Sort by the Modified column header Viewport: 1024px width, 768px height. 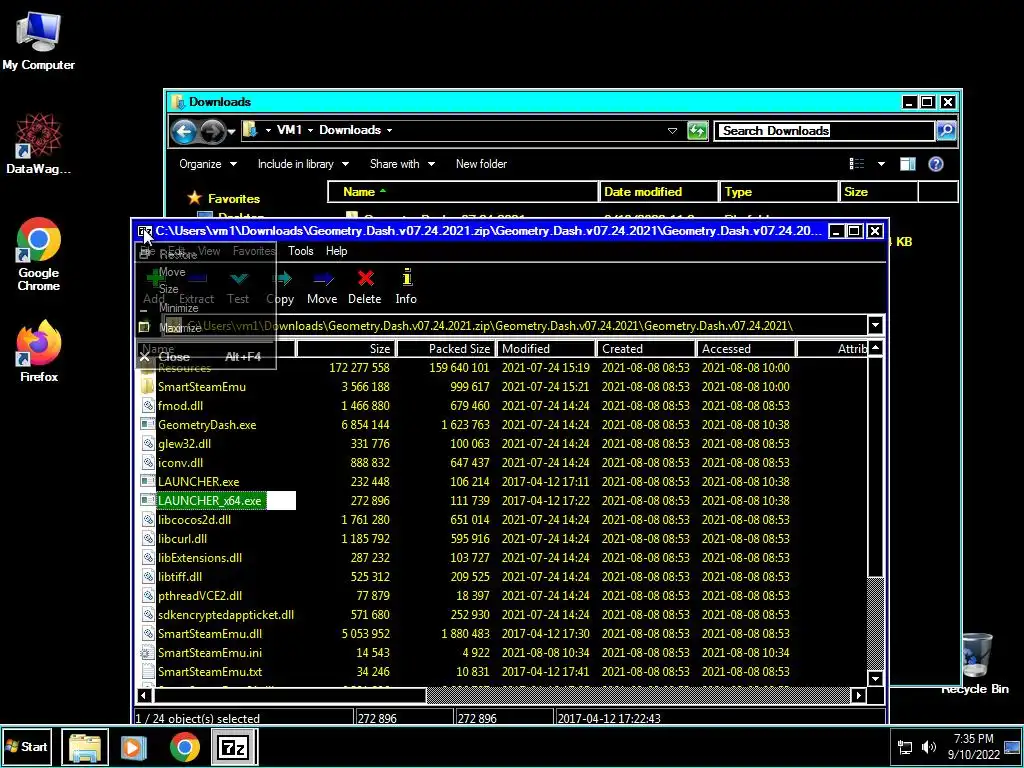click(545, 349)
